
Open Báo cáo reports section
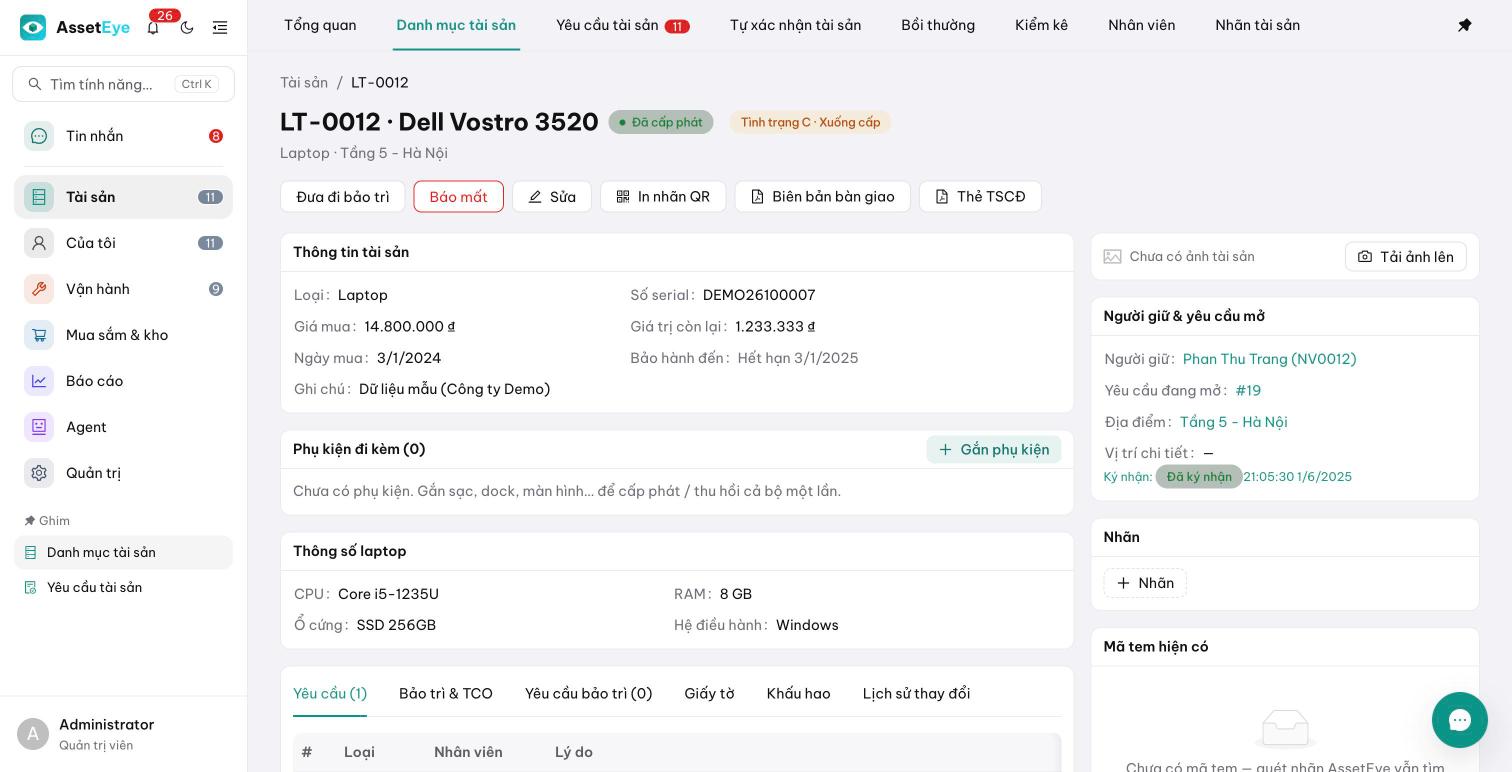point(123,381)
